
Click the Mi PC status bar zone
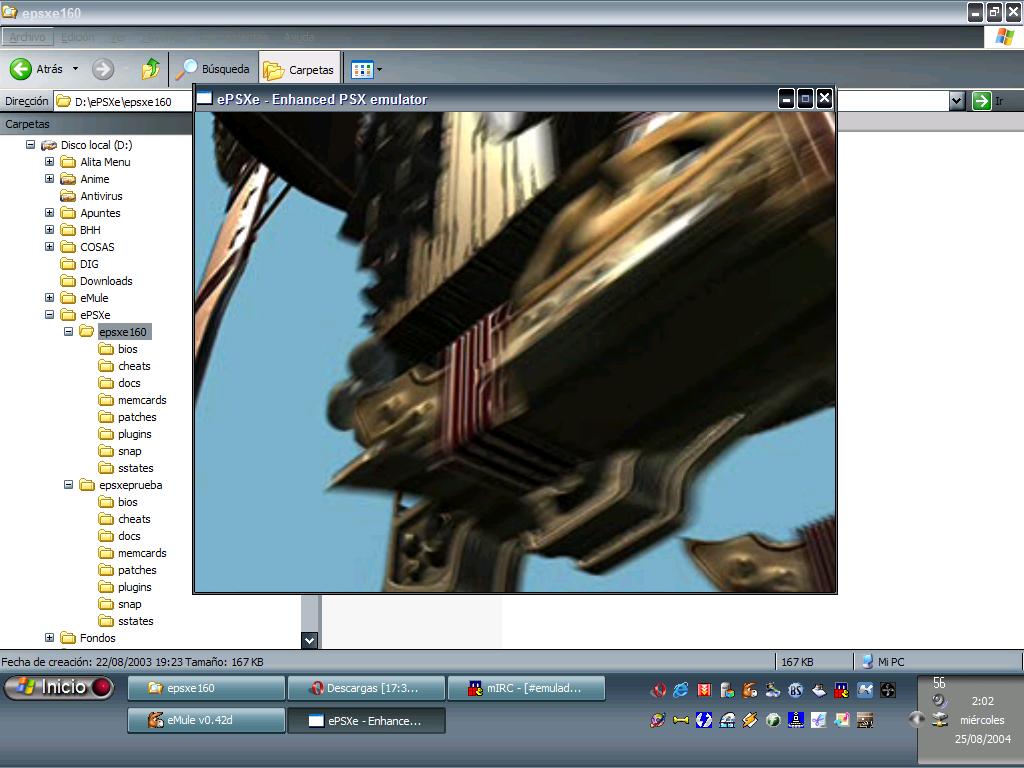pos(937,662)
